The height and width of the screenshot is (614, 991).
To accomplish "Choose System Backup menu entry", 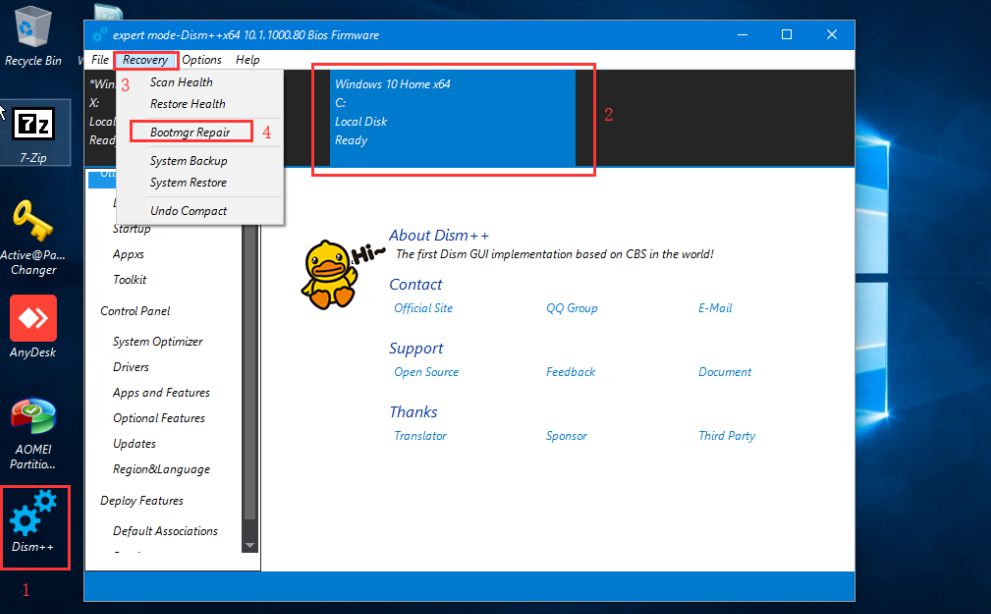I will 188,161.
